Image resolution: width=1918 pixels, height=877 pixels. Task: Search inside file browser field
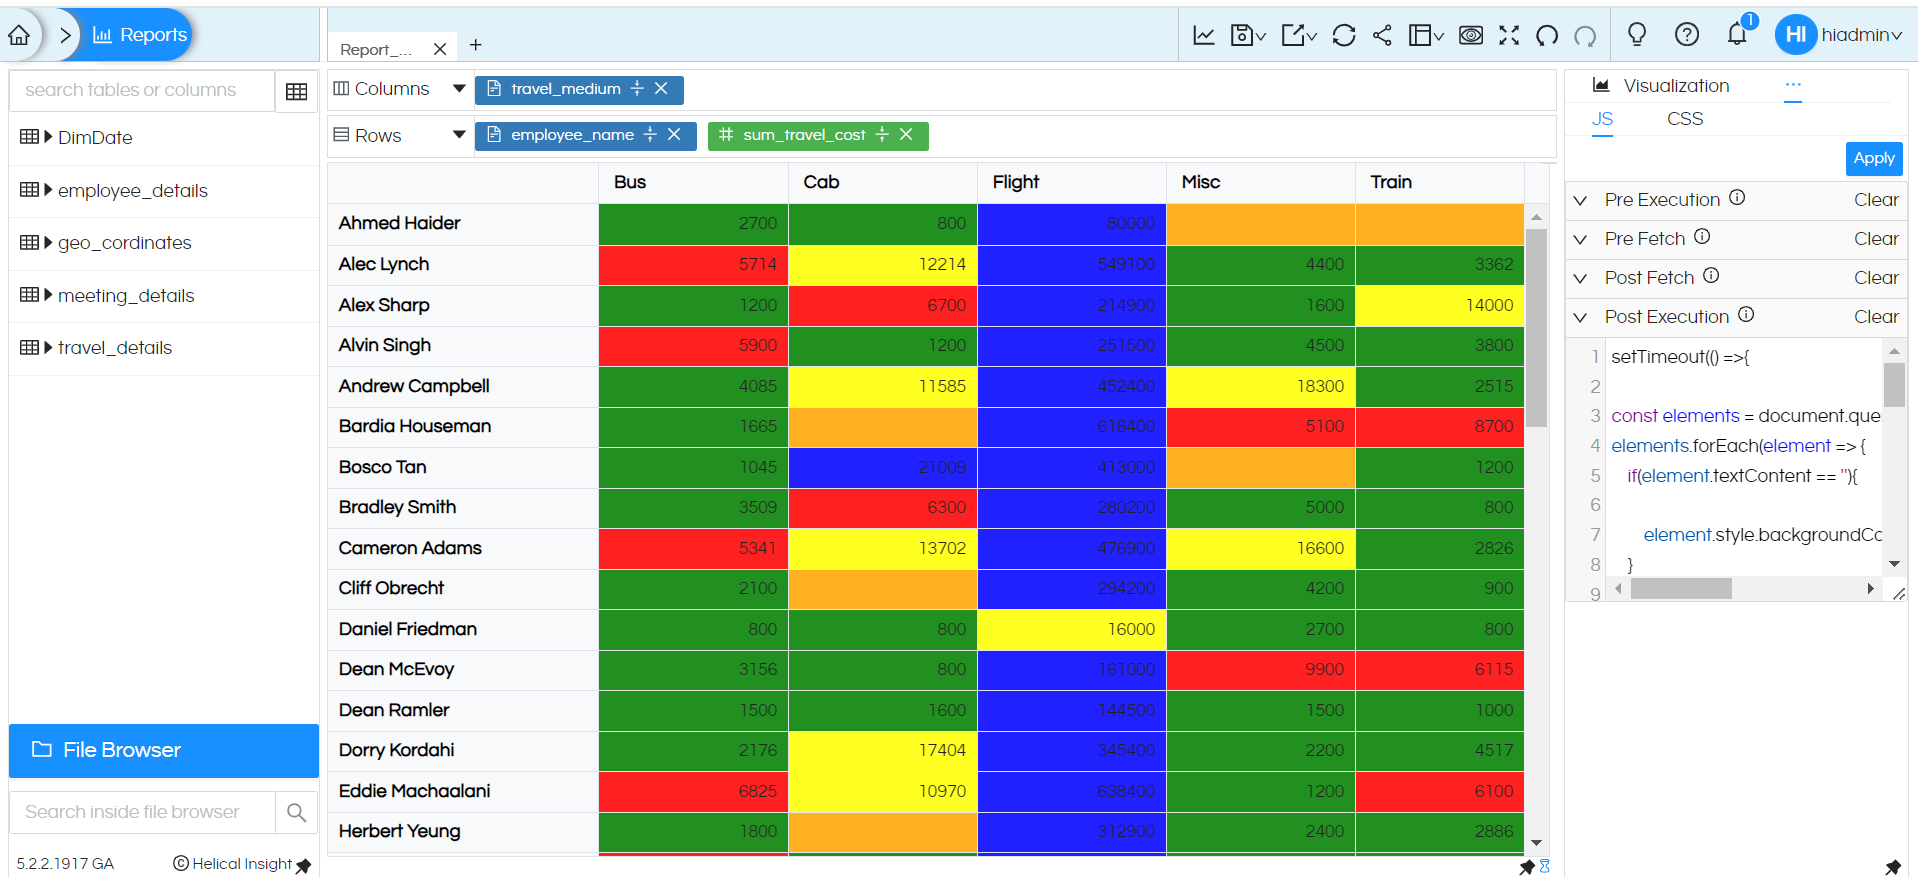142,812
